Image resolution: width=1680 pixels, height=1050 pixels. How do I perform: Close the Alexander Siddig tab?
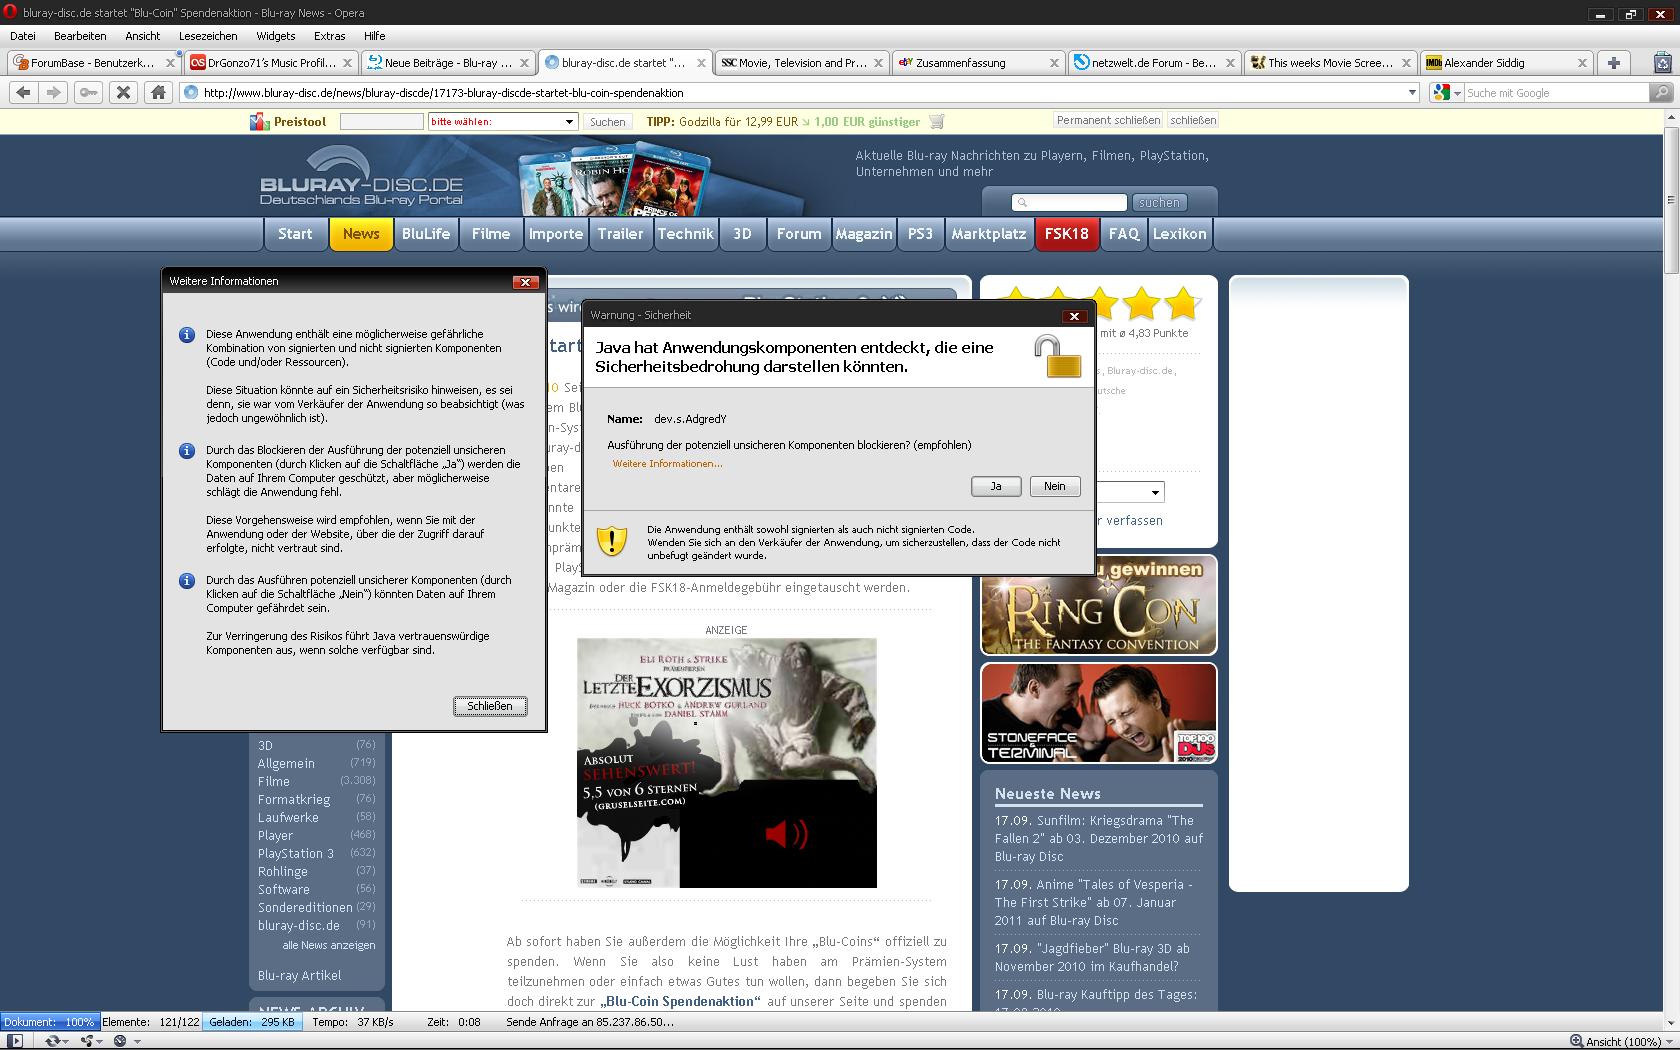pos(1582,62)
